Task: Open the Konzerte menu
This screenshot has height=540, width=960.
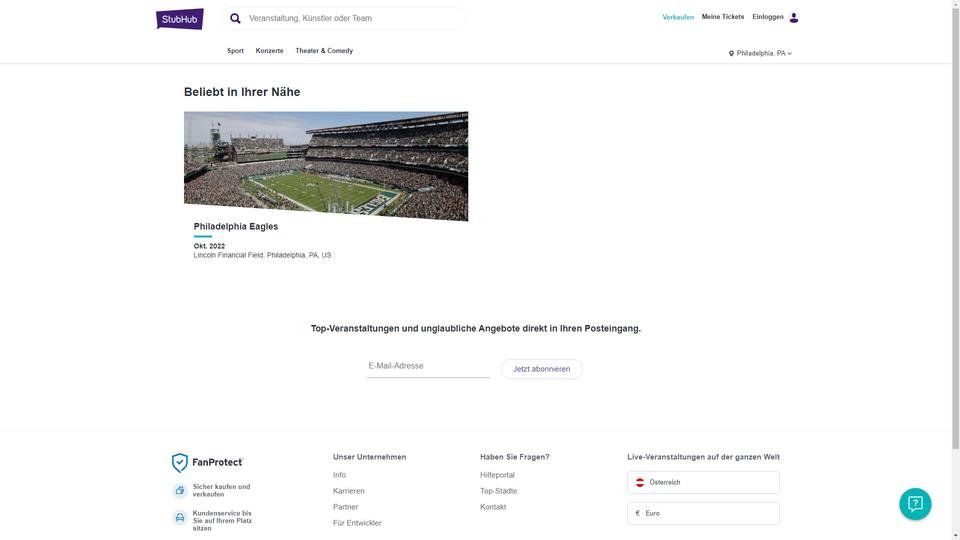Action: 269,51
